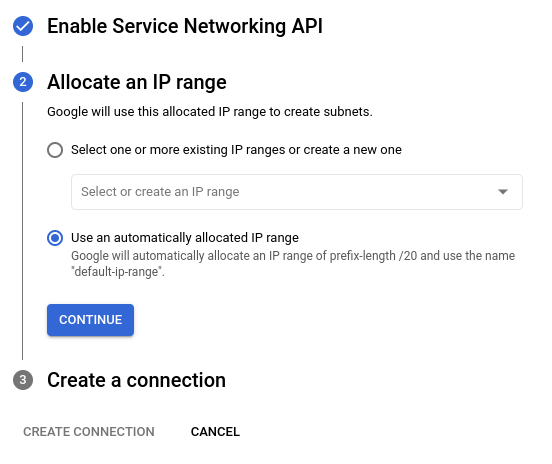The width and height of the screenshot is (552, 464).
Task: Go to the Create a connection step
Action: click(137, 380)
